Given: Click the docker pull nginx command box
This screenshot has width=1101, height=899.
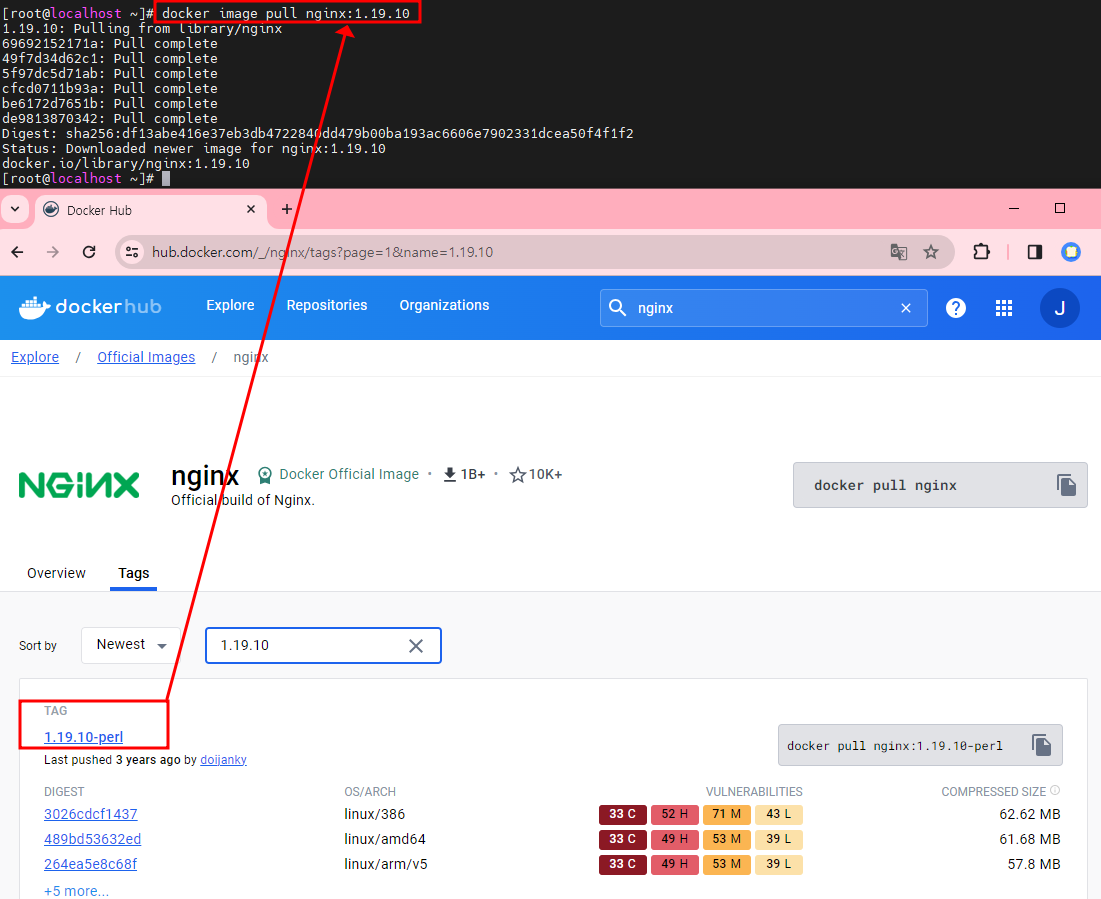Looking at the screenshot, I should 940,485.
